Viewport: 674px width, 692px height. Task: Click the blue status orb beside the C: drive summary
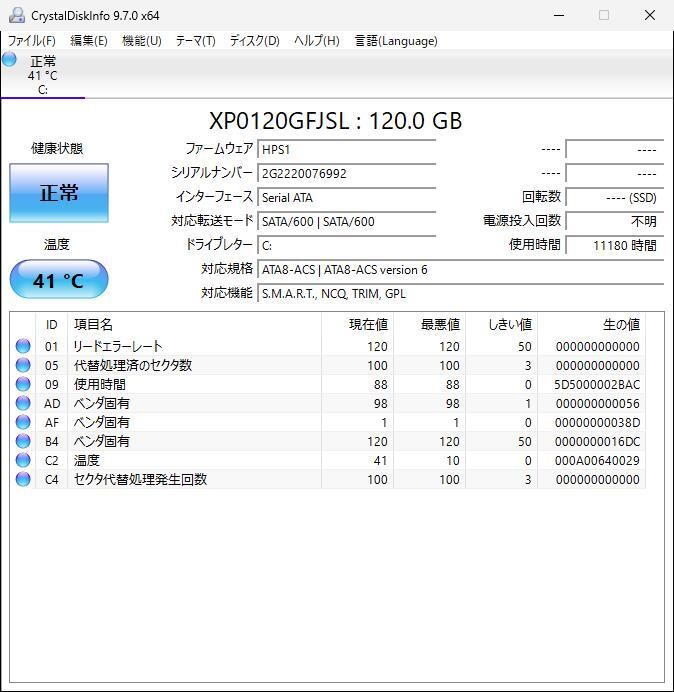tap(9, 60)
